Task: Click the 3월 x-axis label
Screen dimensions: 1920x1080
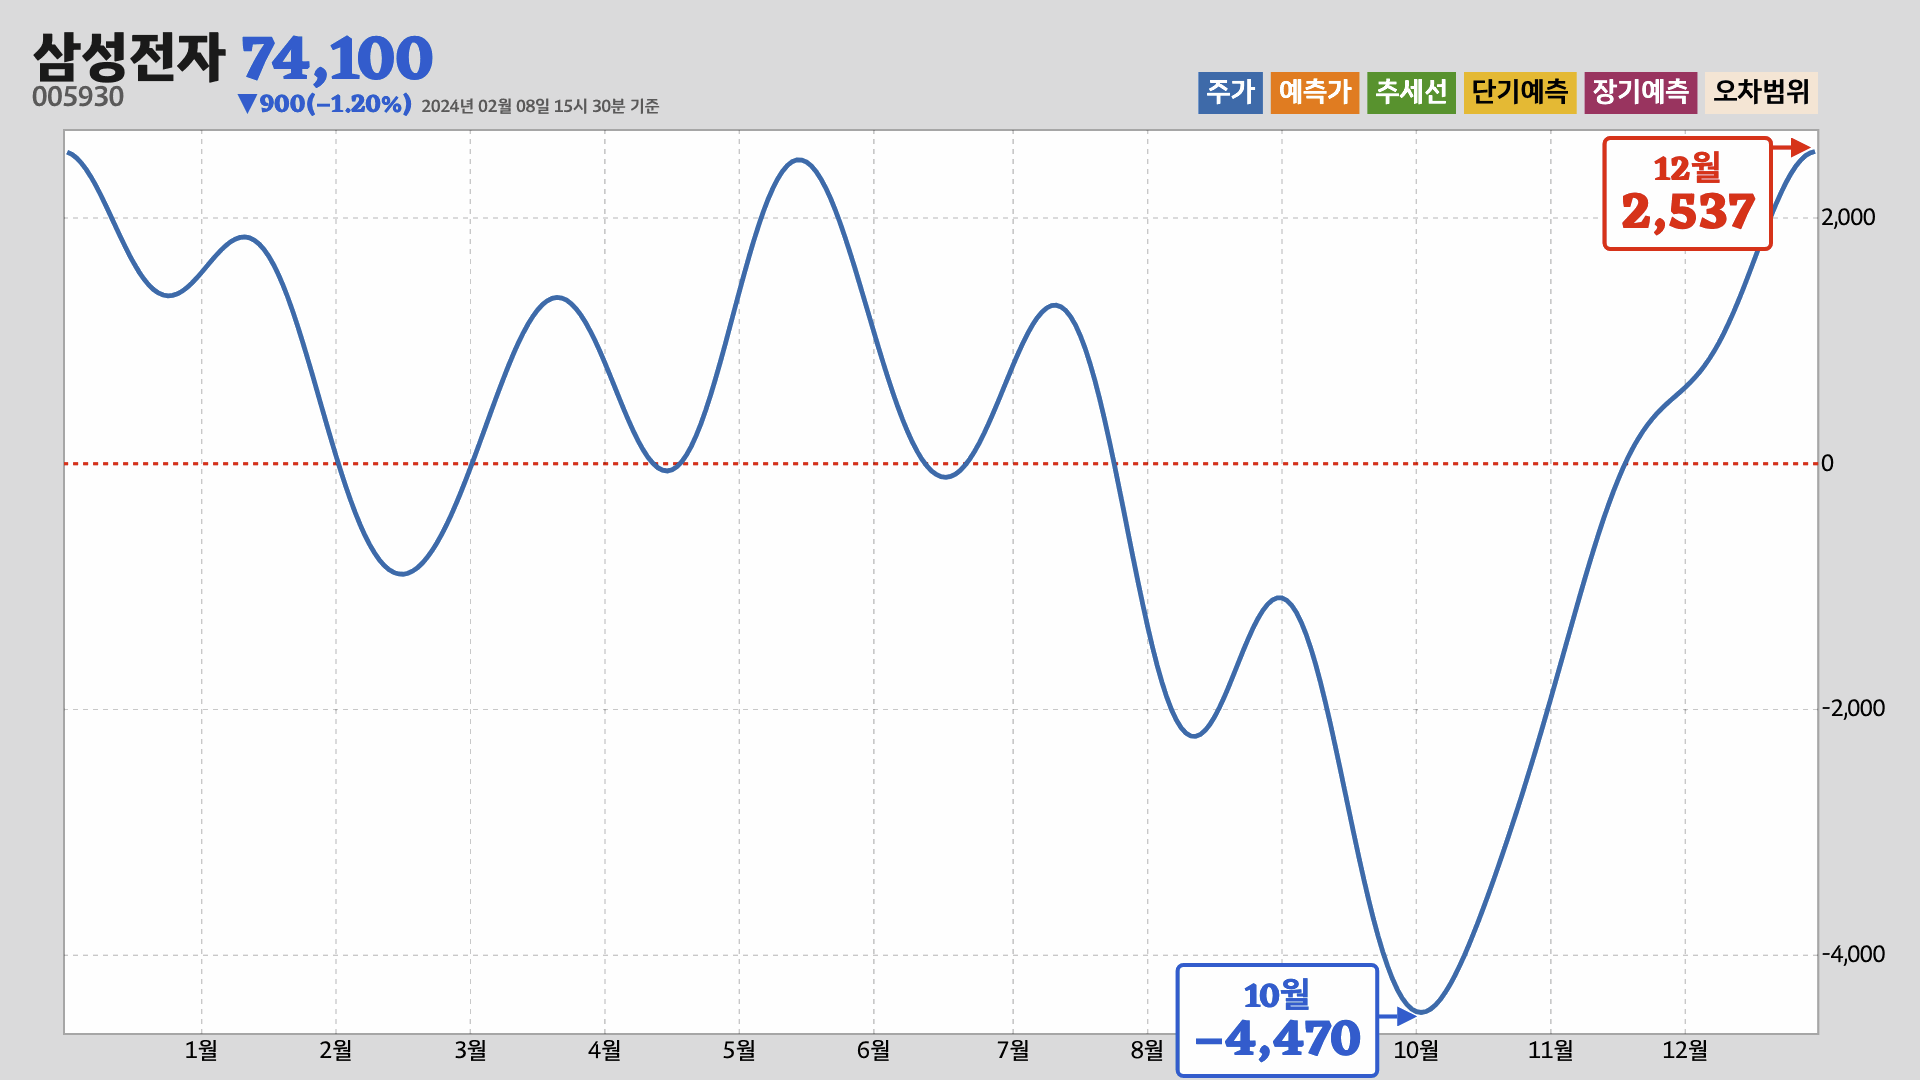Action: 470,1050
